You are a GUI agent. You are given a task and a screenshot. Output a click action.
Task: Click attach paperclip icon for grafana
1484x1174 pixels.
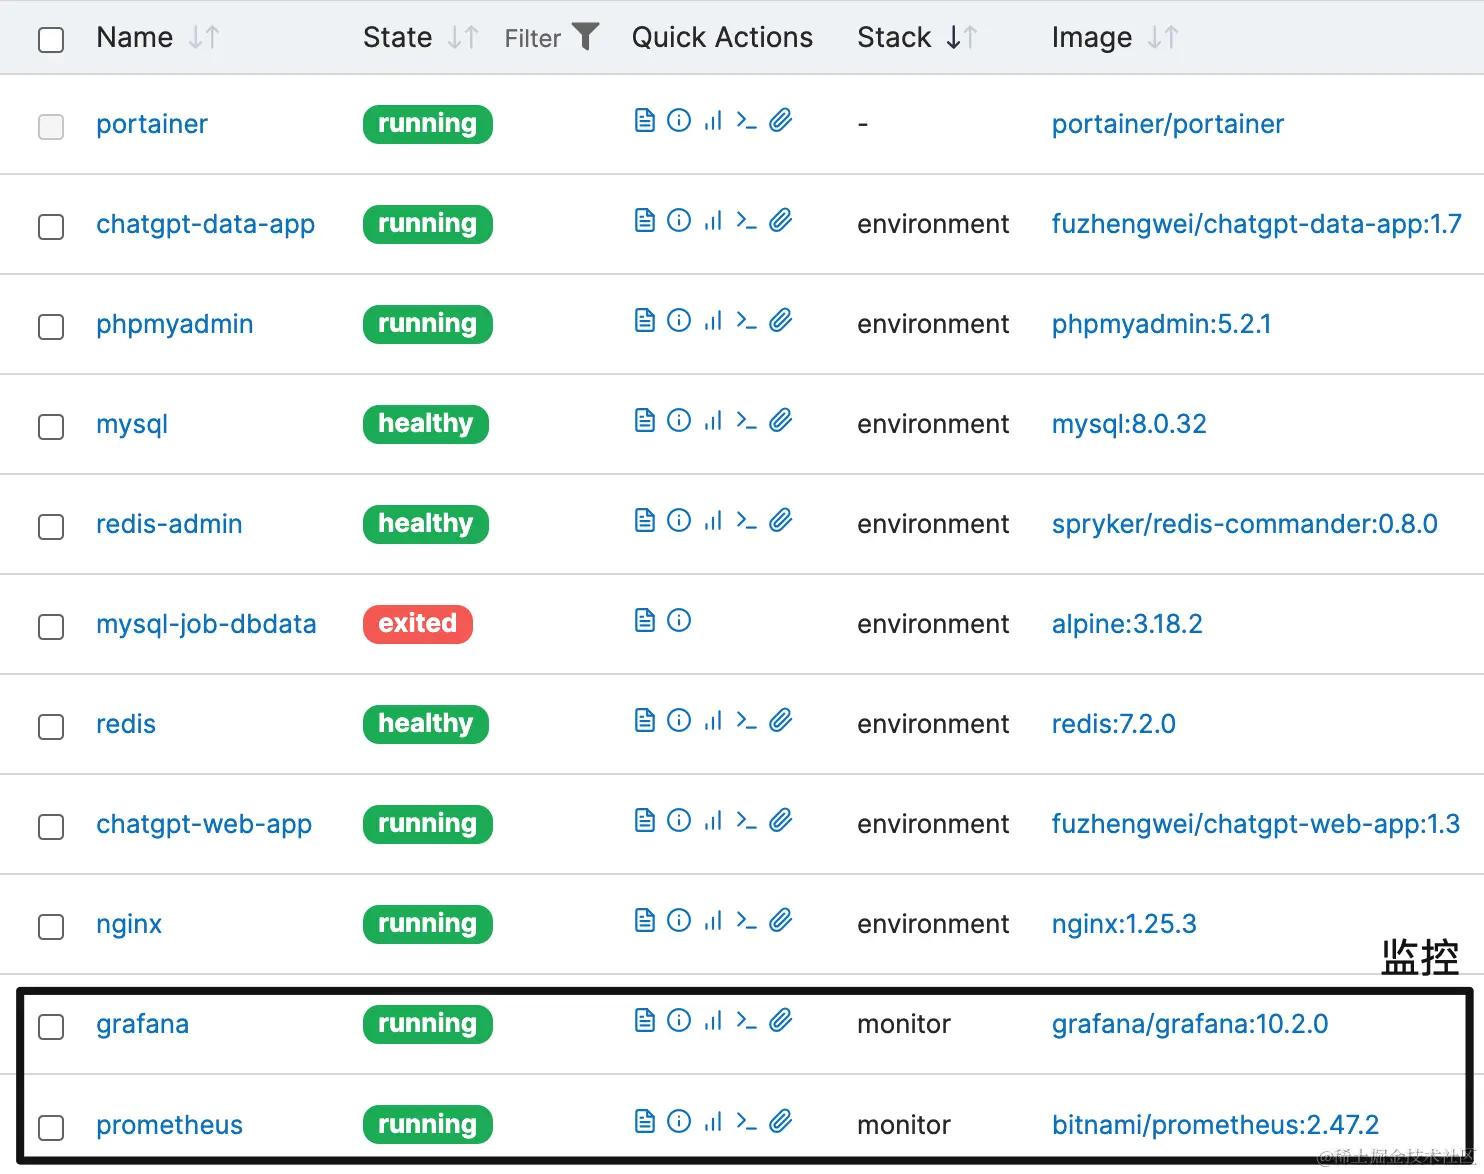(781, 1021)
